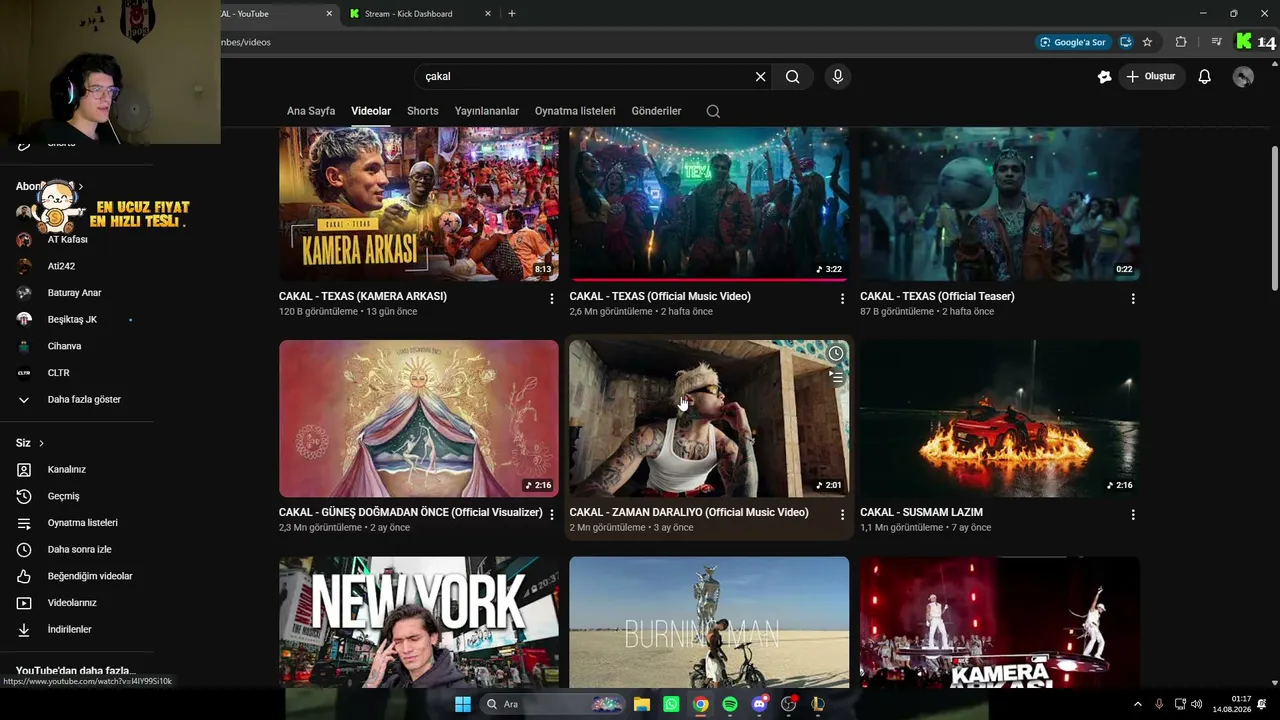1280x720 pixels.
Task: Open options for TEXAS (Official Music Video)
Action: (842, 299)
